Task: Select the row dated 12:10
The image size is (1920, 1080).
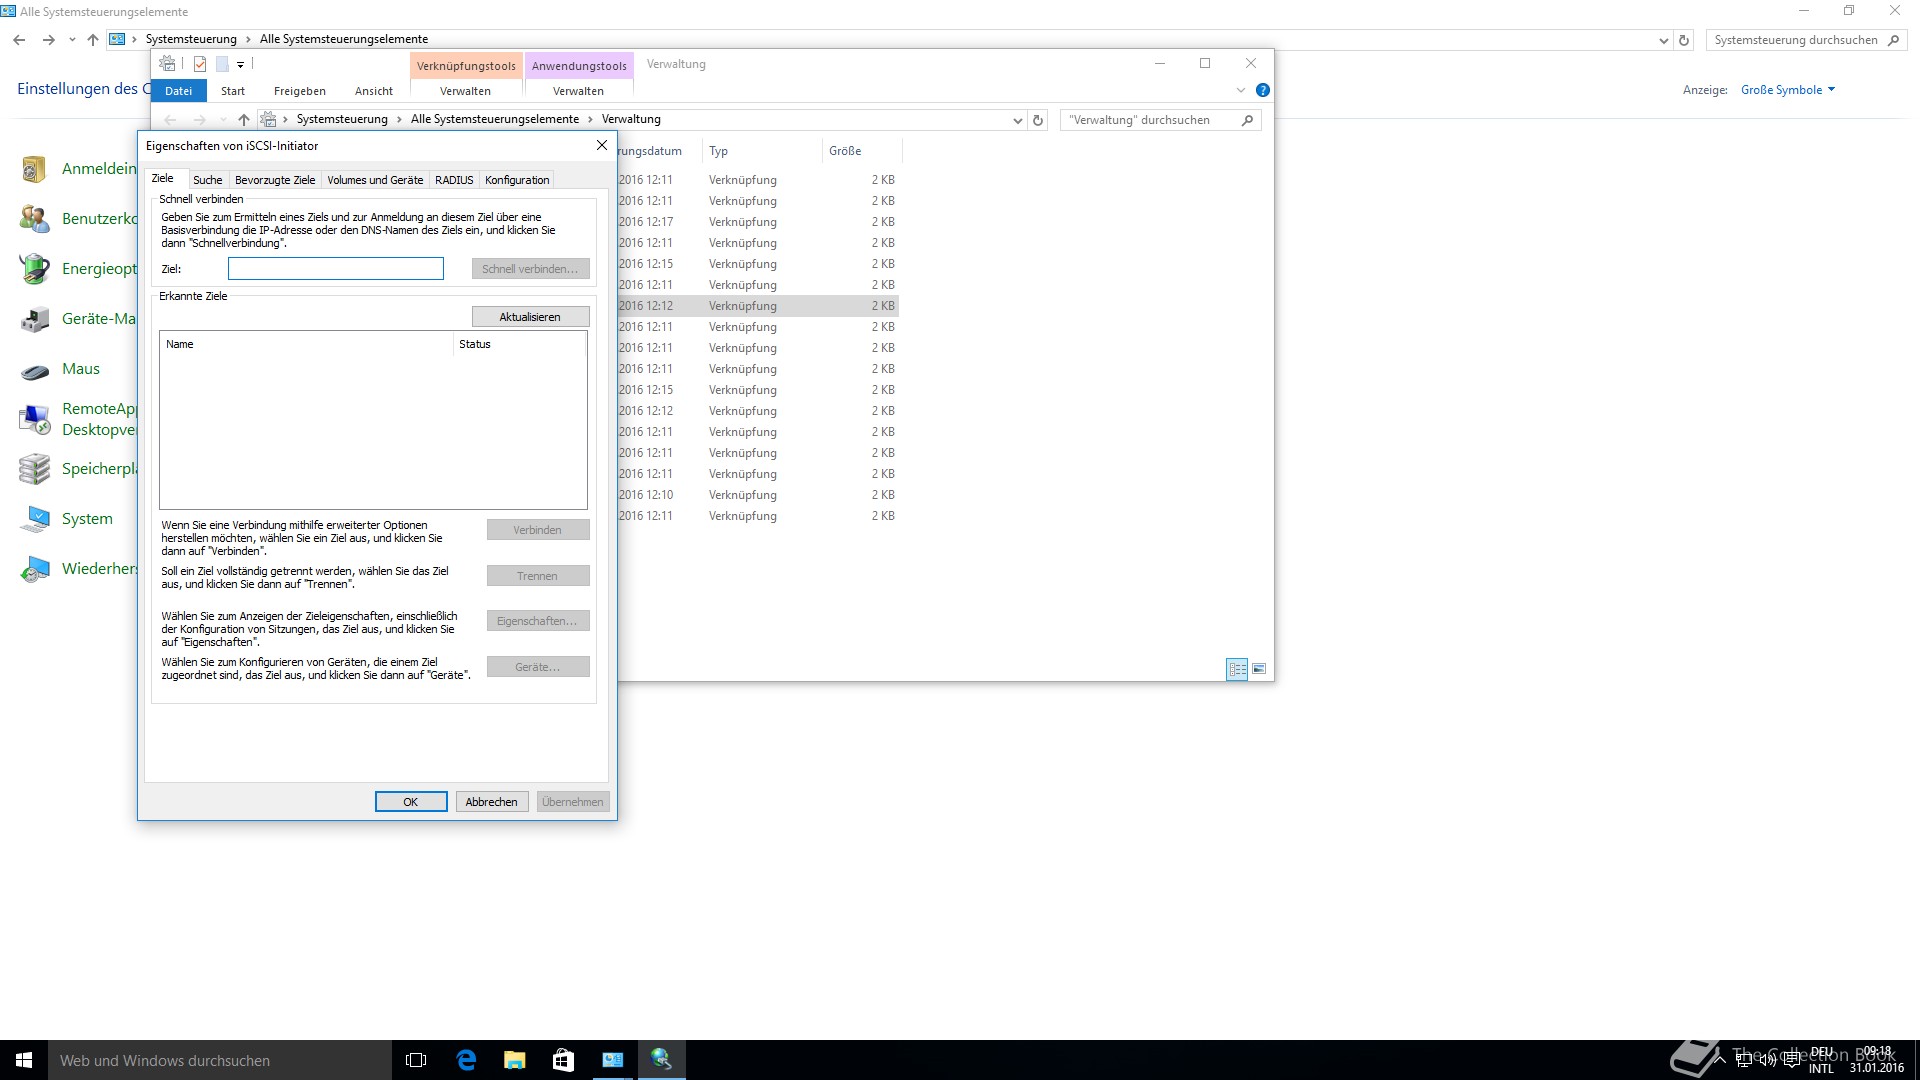Action: (x=758, y=495)
